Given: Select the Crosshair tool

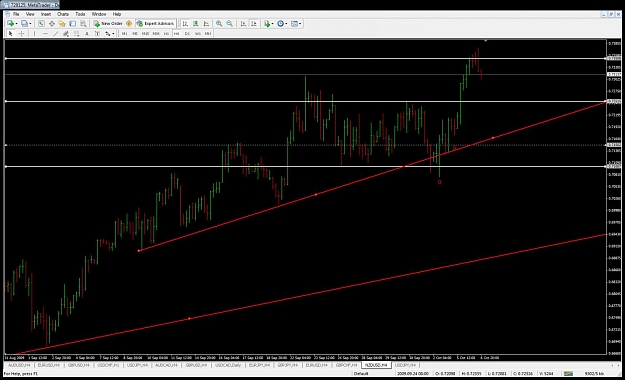Looking at the screenshot, I should pos(22,33).
